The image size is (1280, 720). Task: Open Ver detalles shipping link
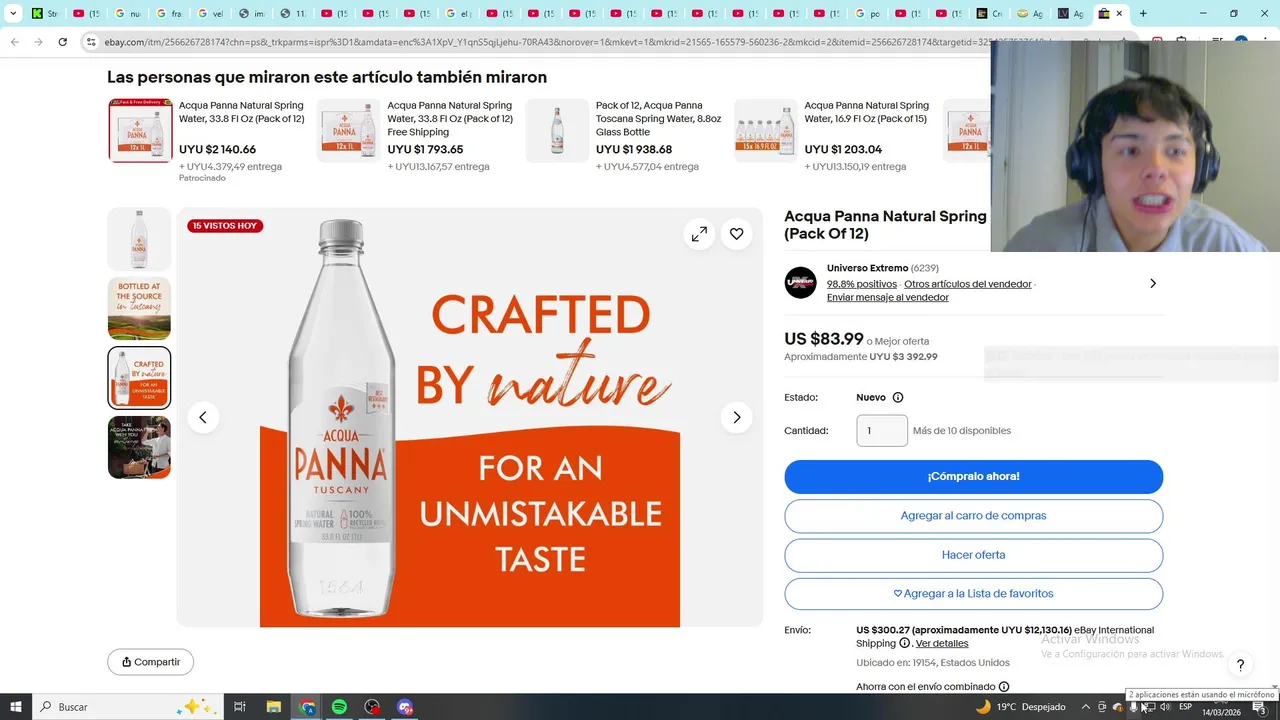click(x=942, y=643)
